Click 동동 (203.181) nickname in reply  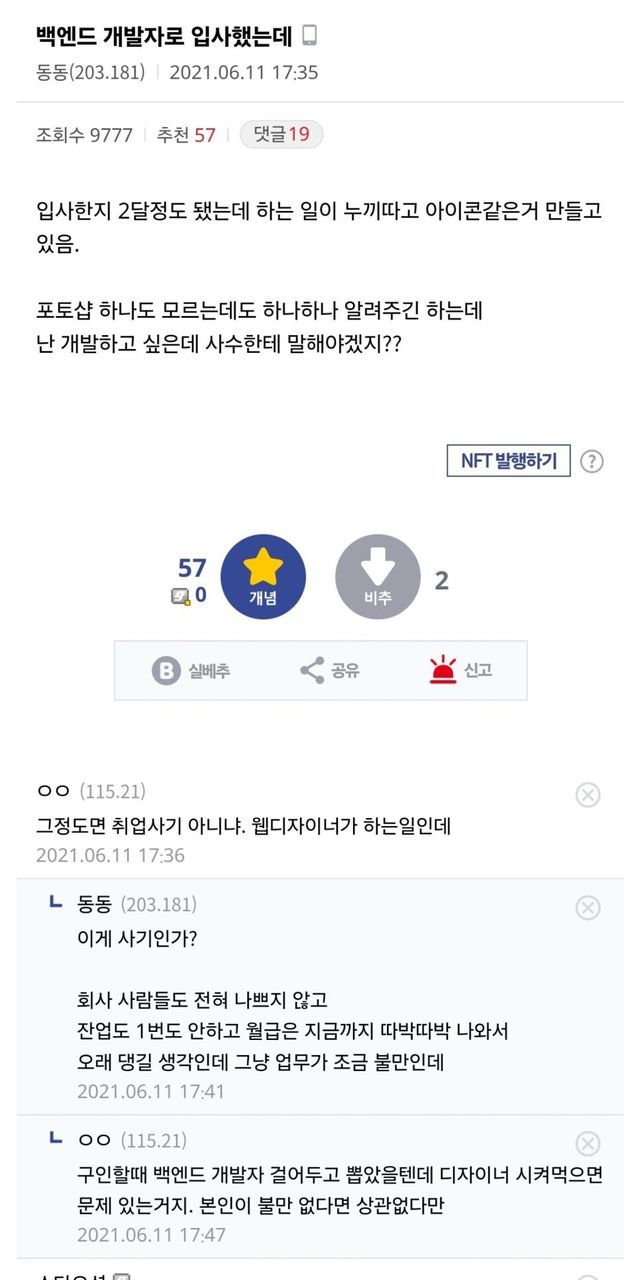[x=97, y=905]
